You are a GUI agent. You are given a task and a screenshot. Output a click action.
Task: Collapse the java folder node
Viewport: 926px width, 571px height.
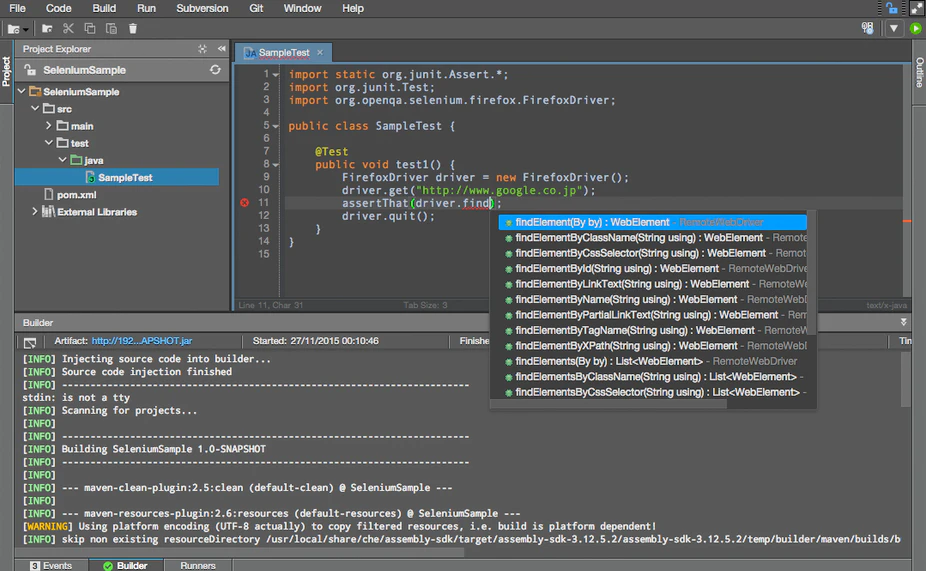coord(63,160)
